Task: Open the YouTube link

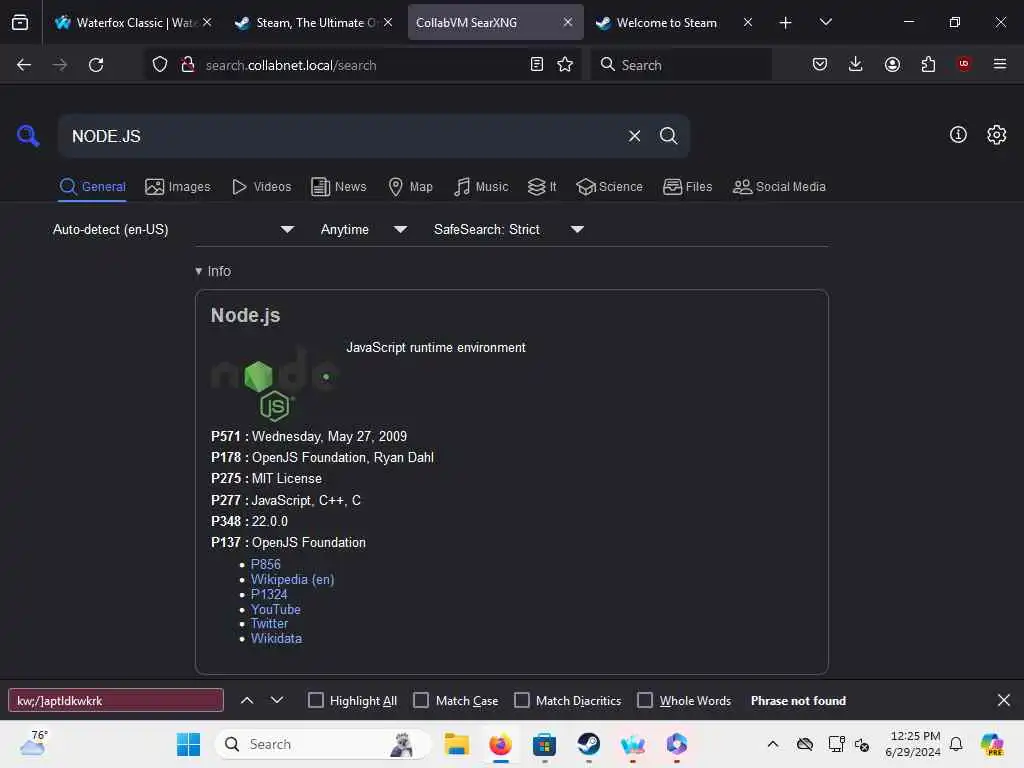Action: (276, 609)
